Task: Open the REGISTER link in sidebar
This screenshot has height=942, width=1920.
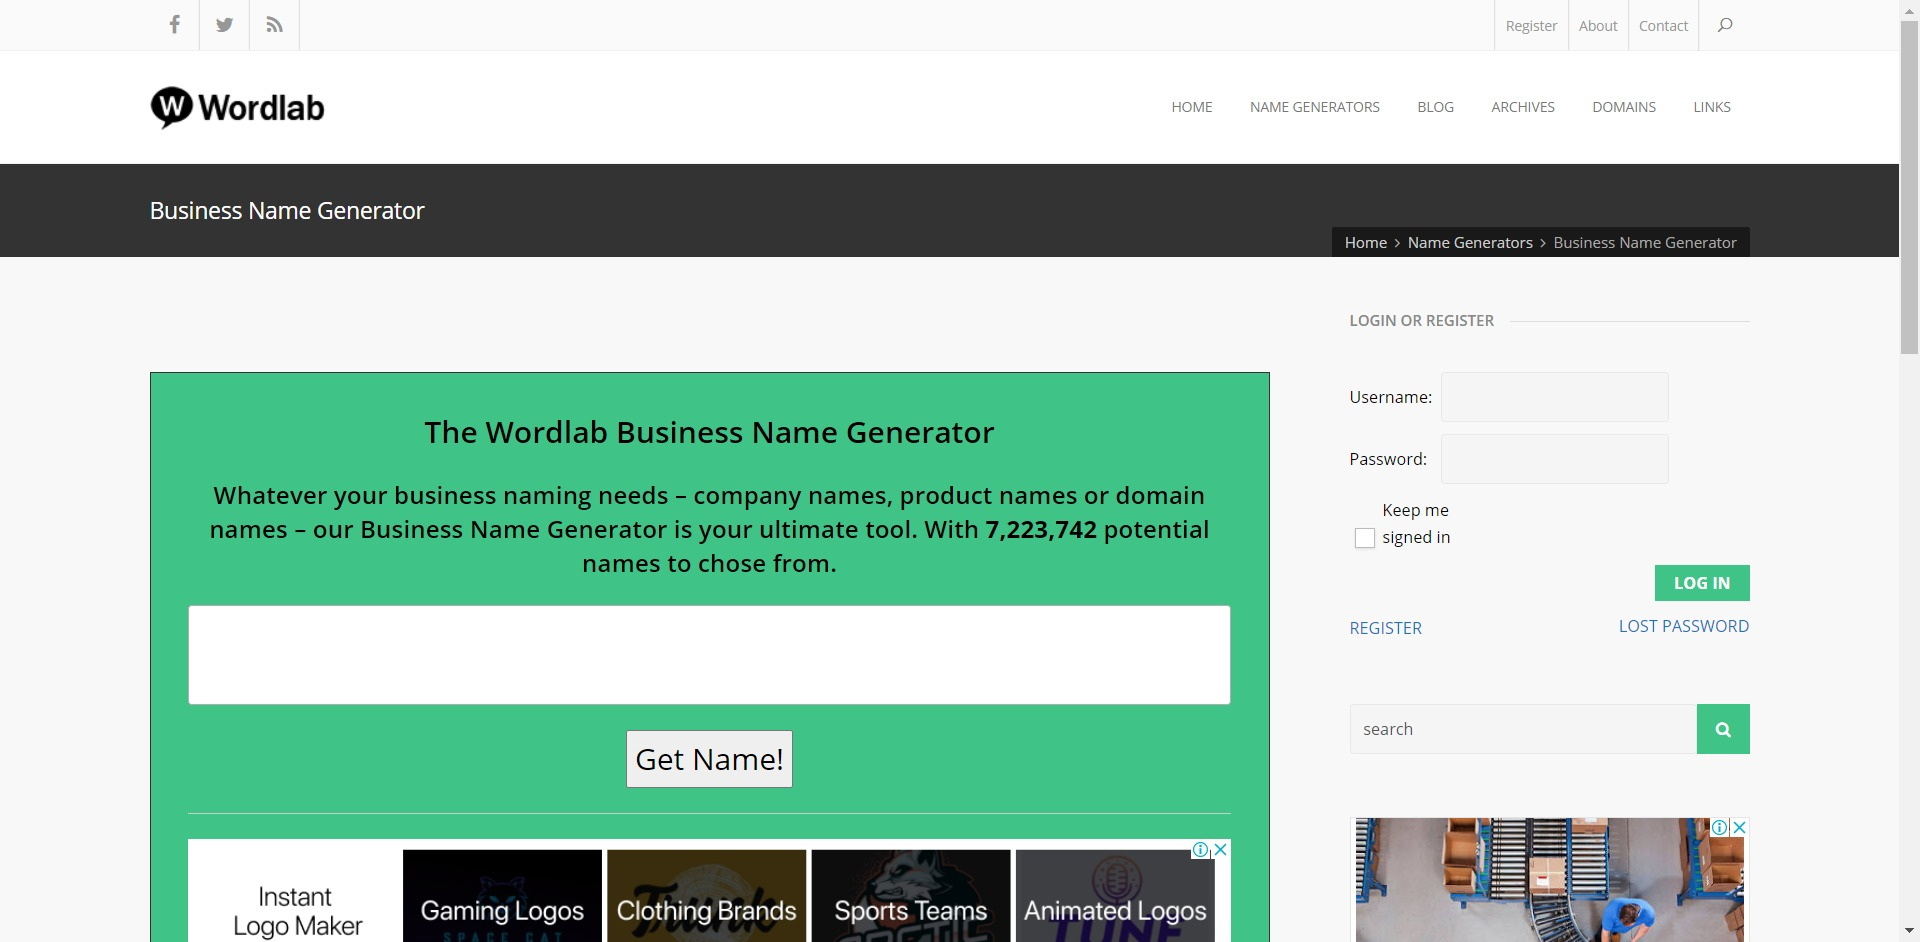Action: (1385, 628)
